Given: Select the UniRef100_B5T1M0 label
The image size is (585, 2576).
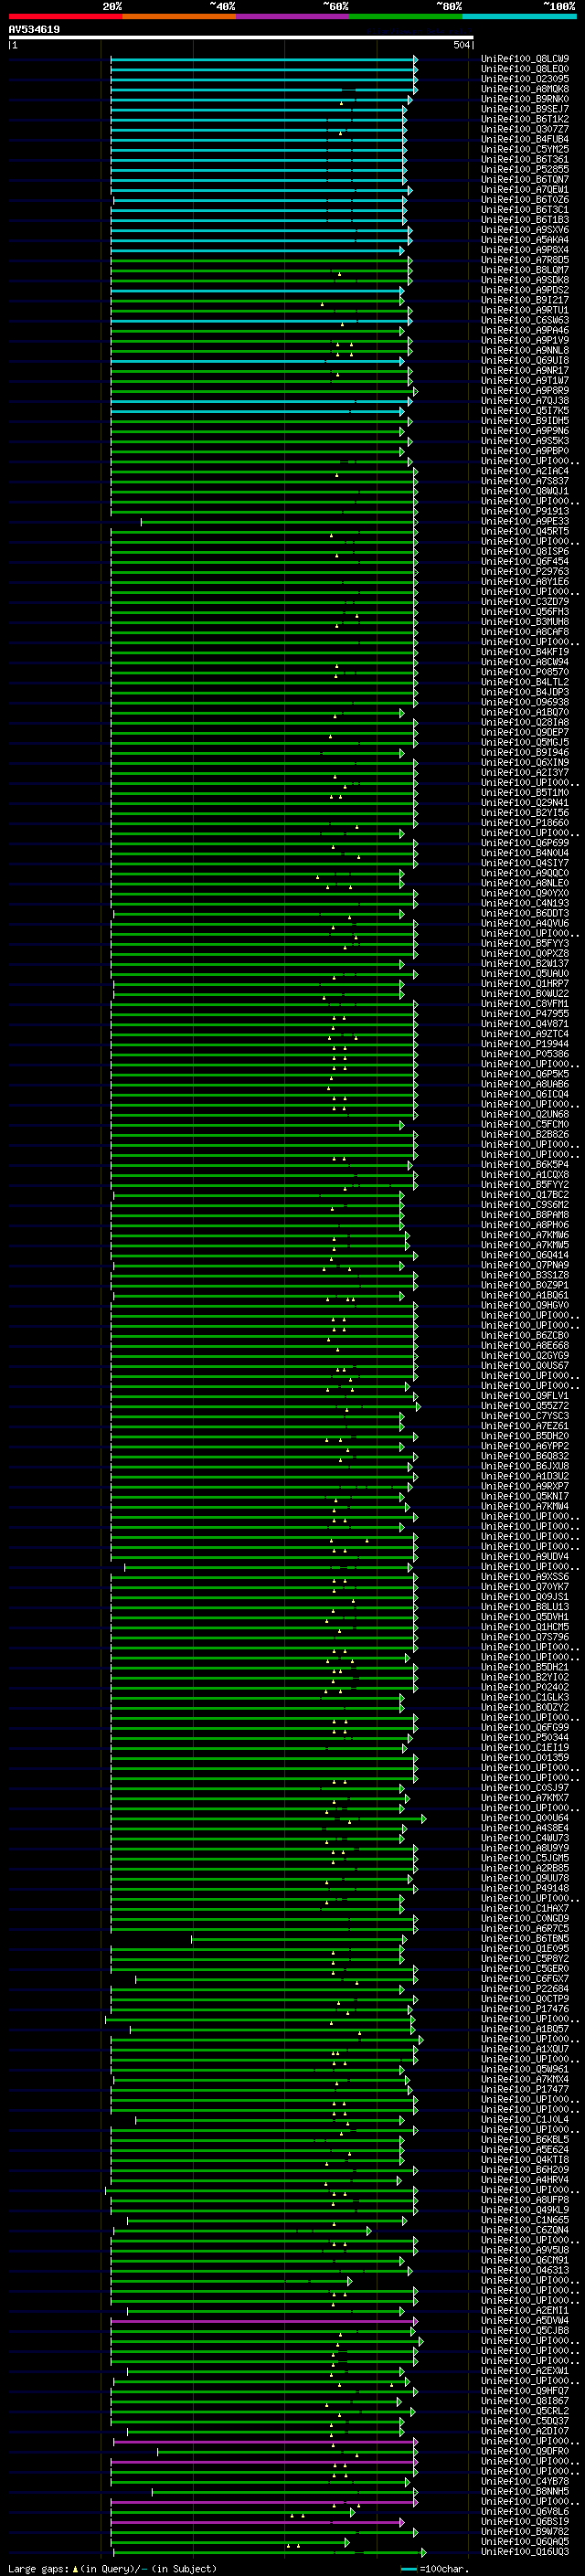Looking at the screenshot, I should [525, 793].
